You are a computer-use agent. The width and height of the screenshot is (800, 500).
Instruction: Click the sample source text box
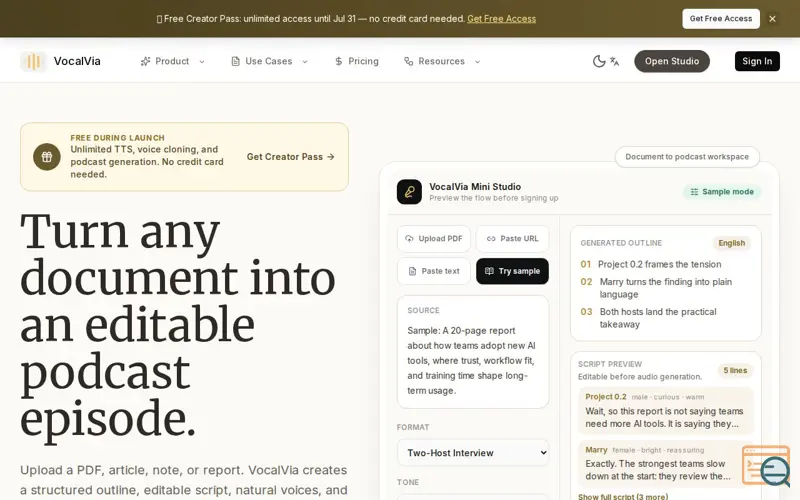[x=473, y=352]
